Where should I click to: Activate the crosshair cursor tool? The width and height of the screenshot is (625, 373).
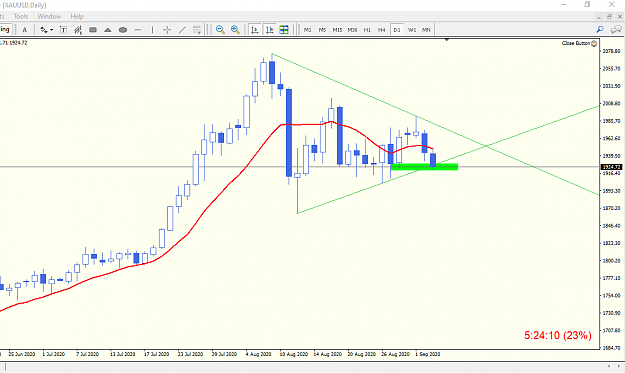(167, 30)
